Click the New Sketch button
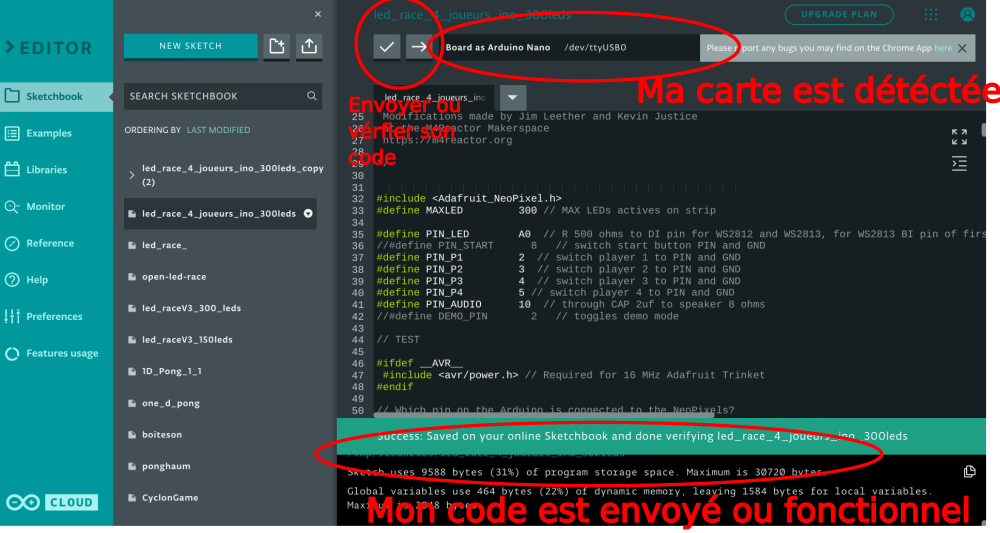 point(191,46)
